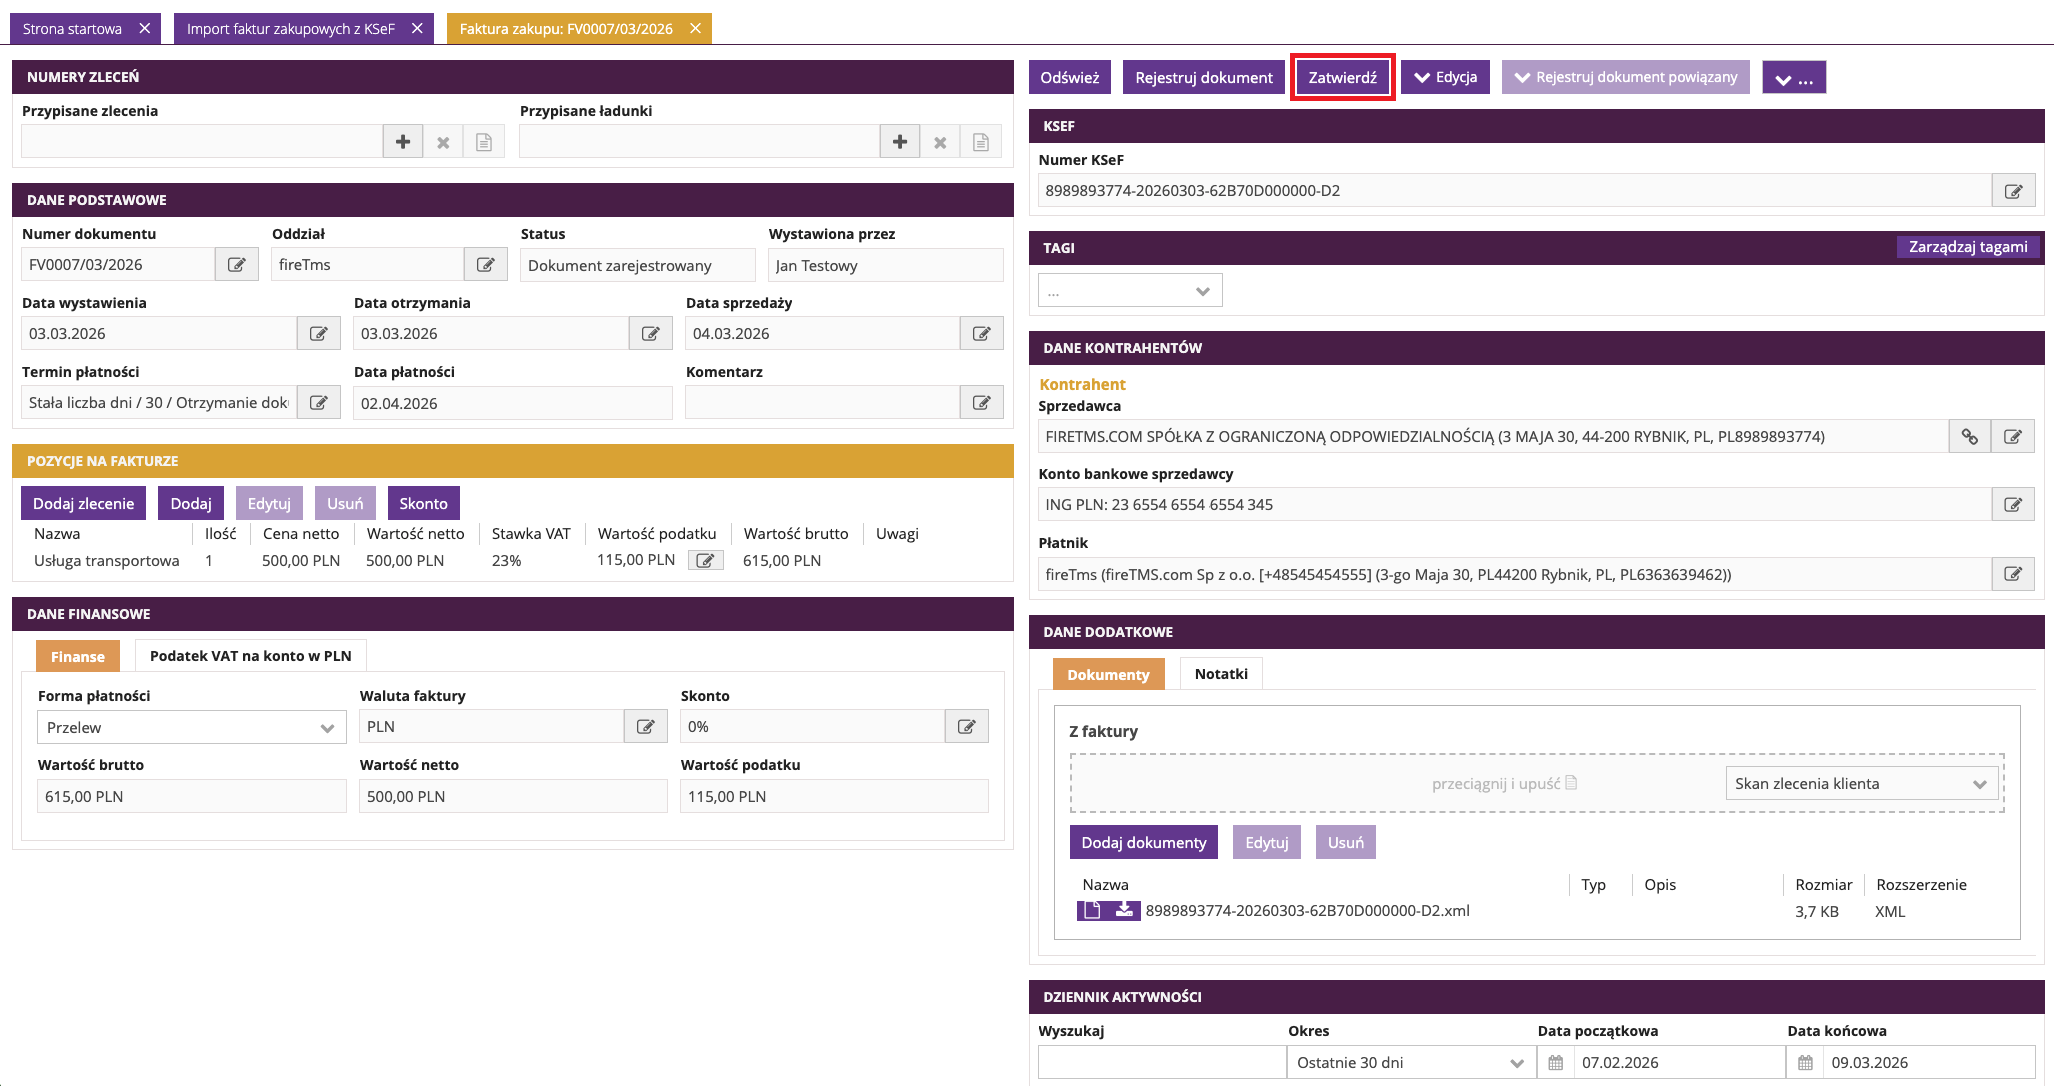Image resolution: width=2054 pixels, height=1086 pixels.
Task: Add assigned order with plus icon
Action: click(403, 142)
